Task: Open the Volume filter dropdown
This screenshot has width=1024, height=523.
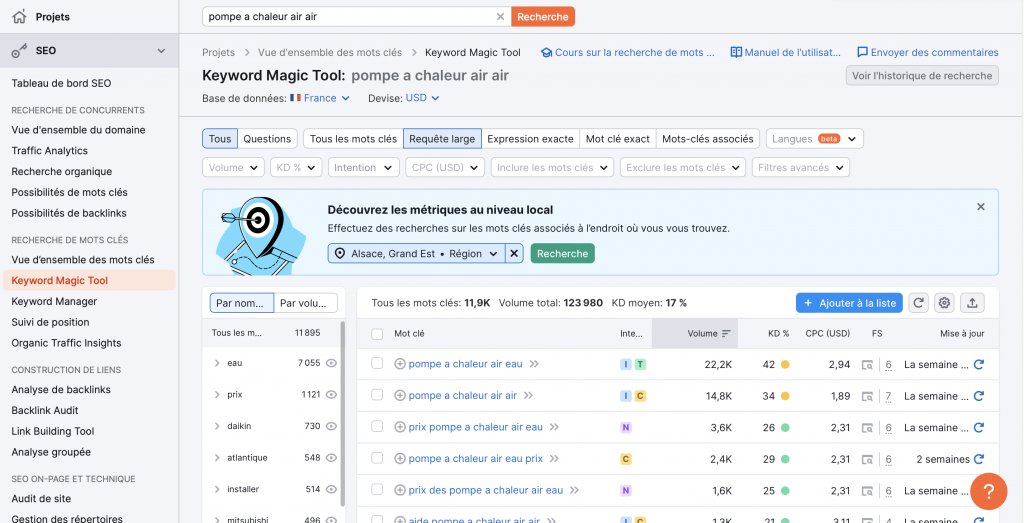Action: click(x=233, y=168)
